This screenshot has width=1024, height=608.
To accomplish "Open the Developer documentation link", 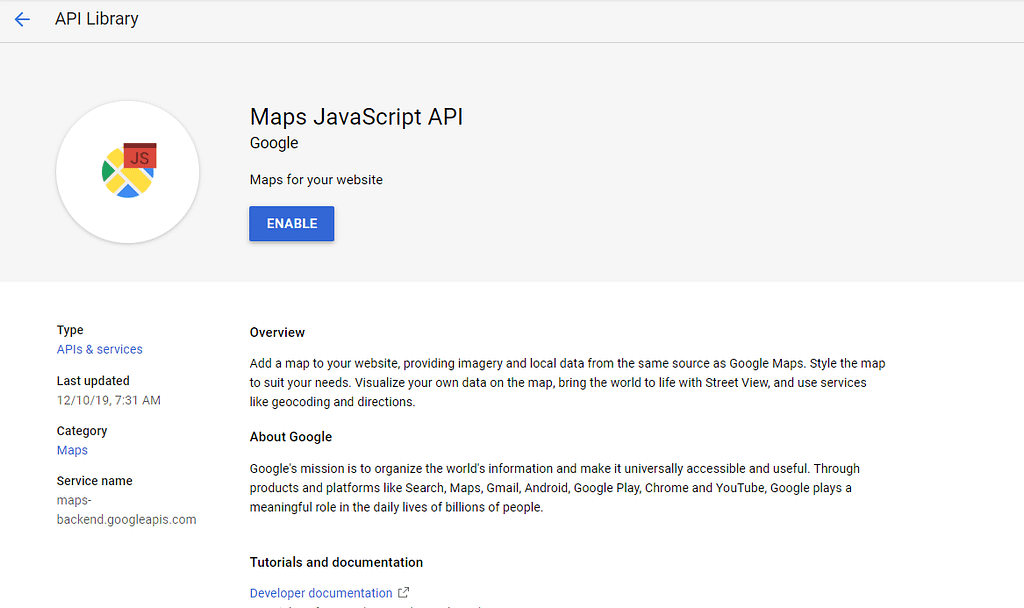I will (321, 593).
